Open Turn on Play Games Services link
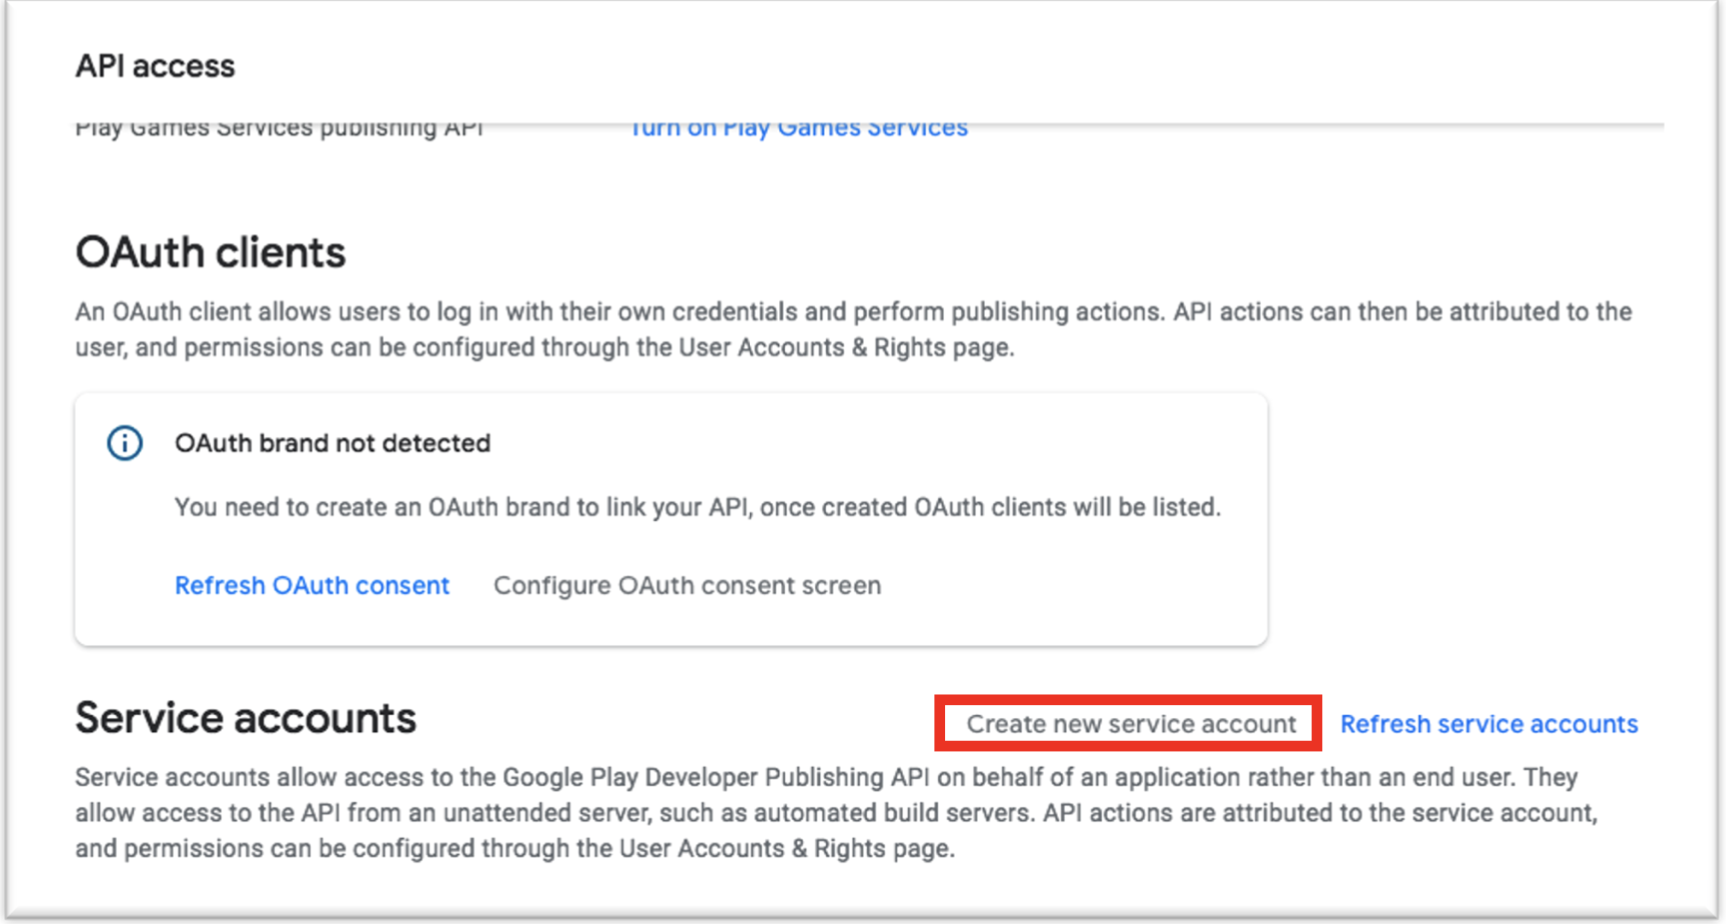 [x=799, y=128]
